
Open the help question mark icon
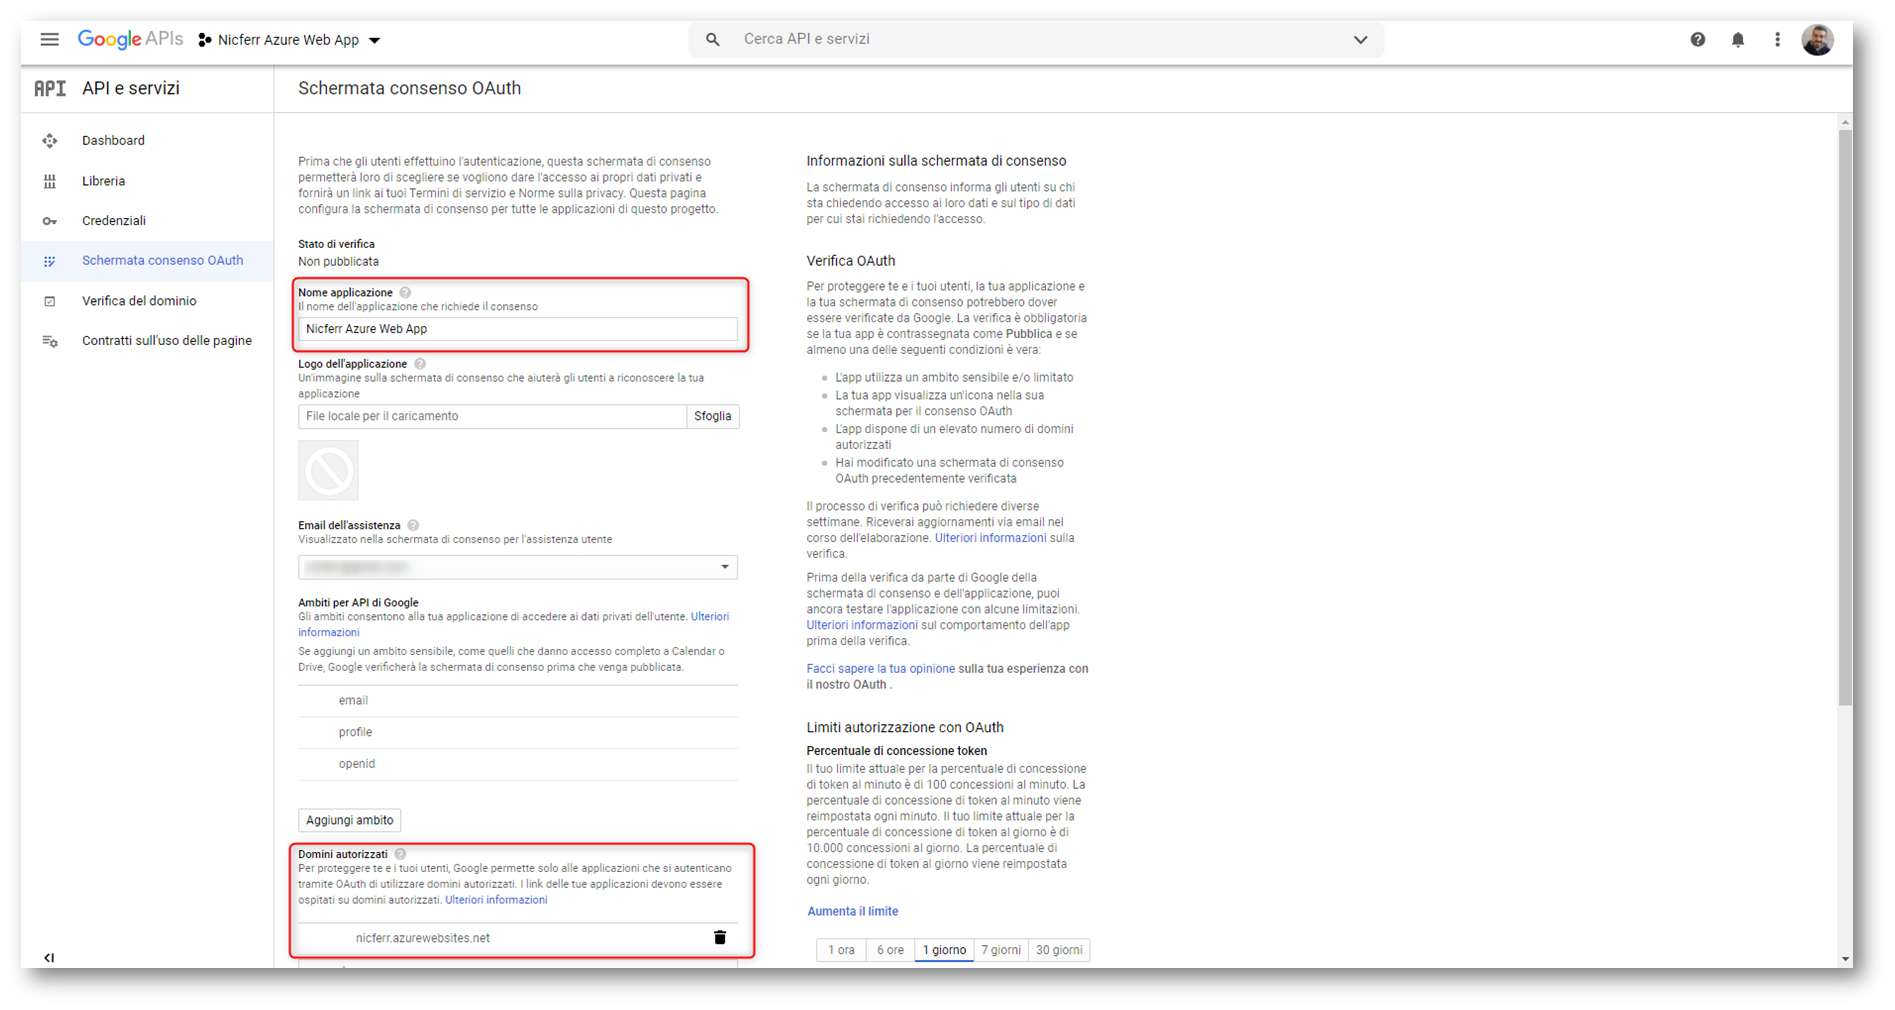[1697, 40]
